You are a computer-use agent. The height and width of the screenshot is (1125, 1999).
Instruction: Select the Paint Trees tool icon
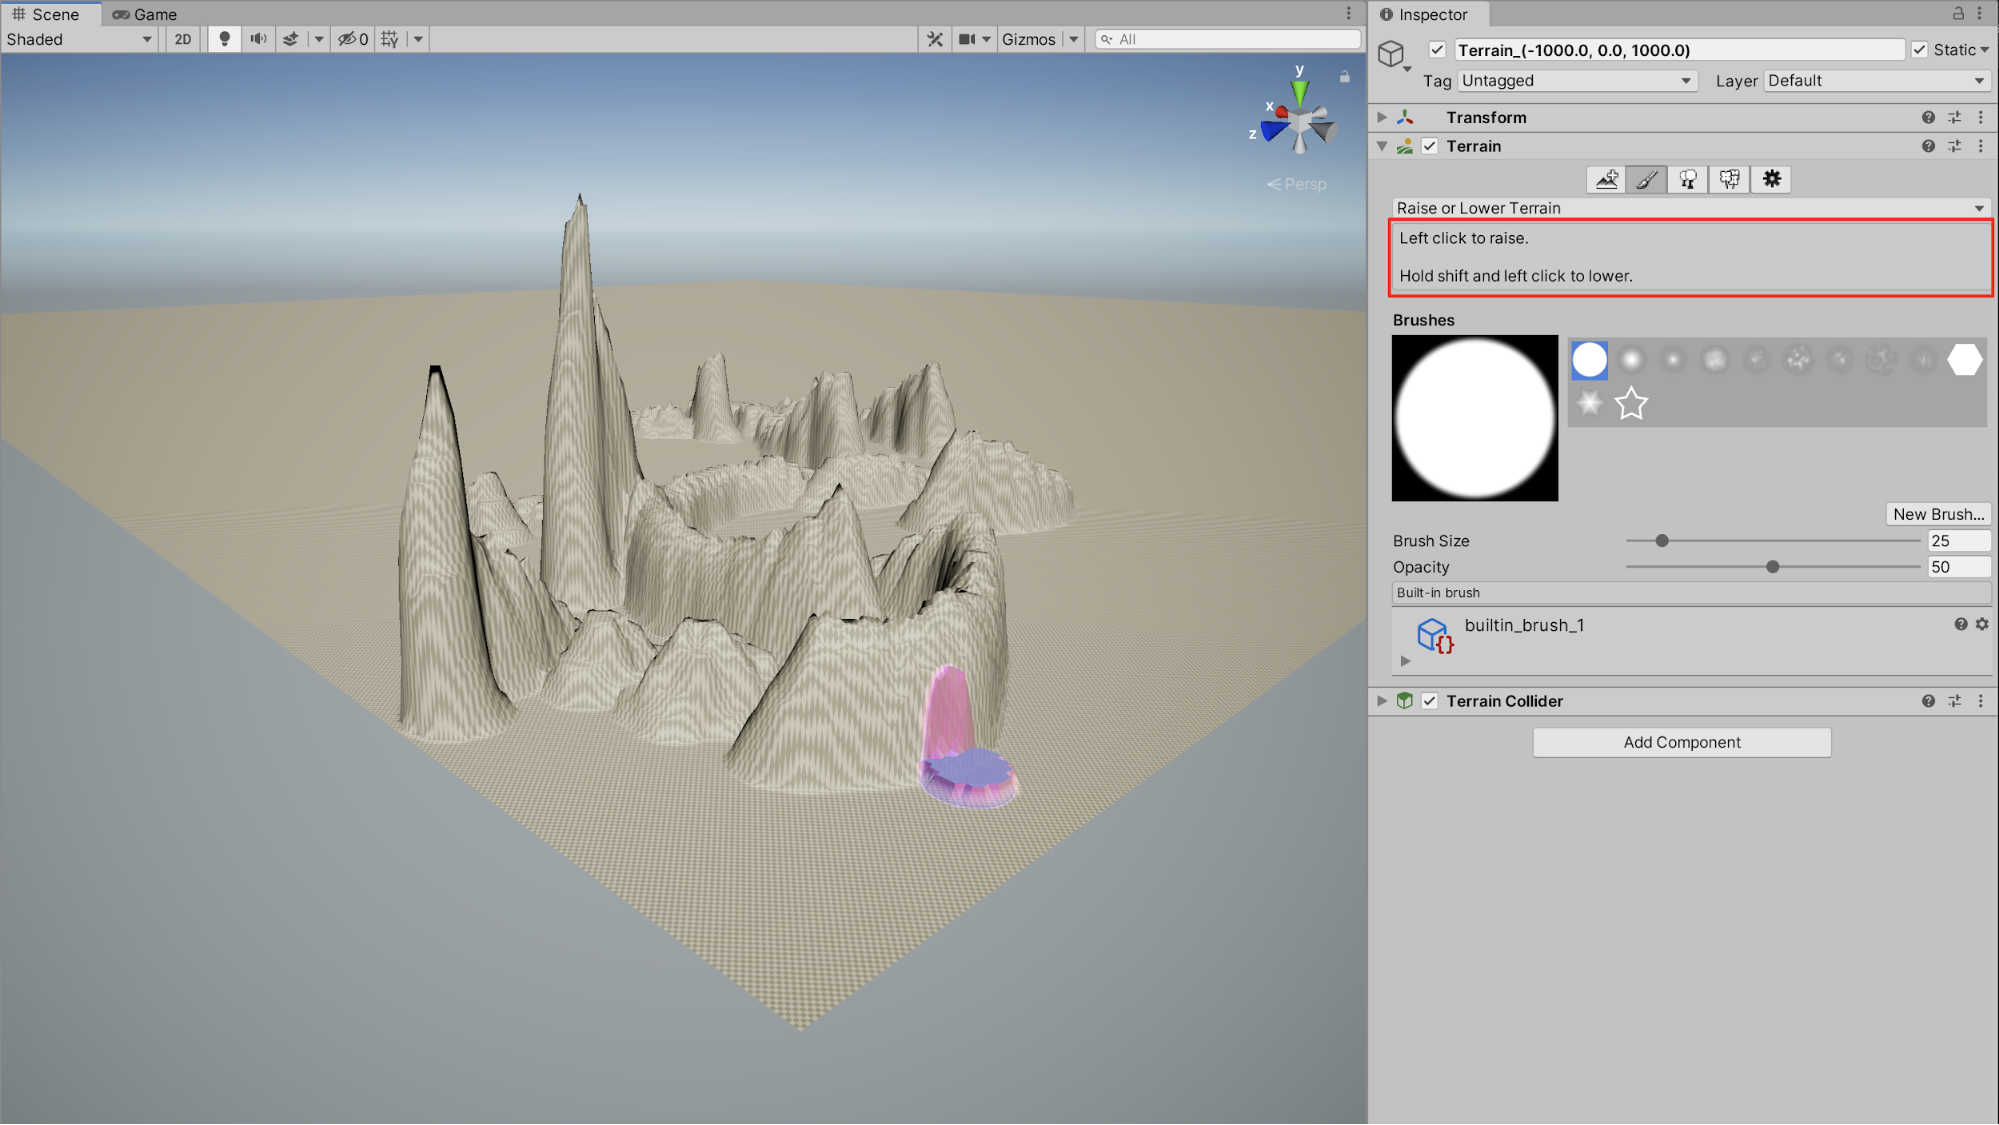(x=1688, y=179)
